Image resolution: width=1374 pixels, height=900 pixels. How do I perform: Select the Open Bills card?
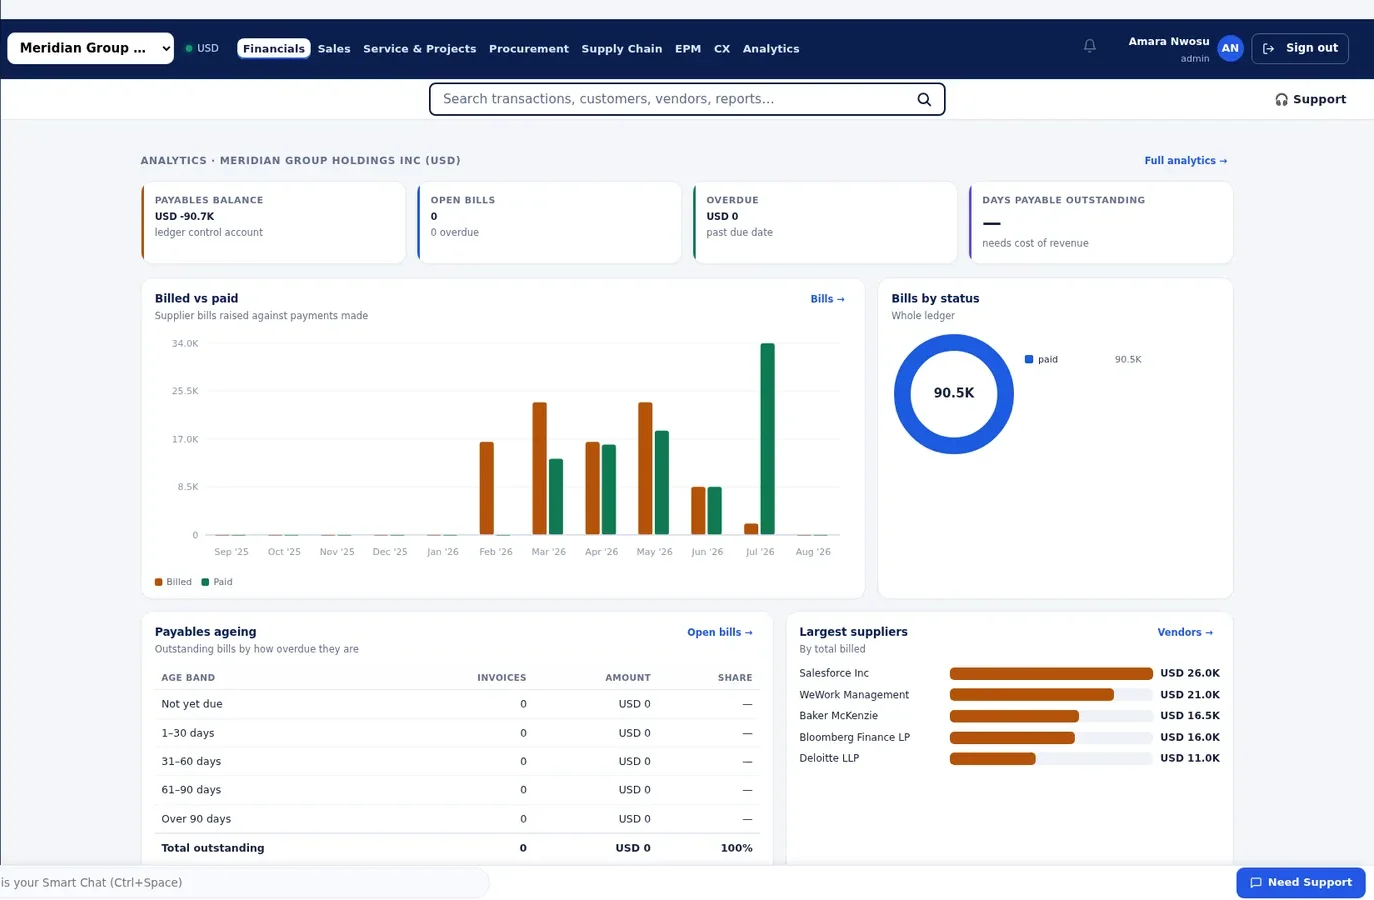549,222
